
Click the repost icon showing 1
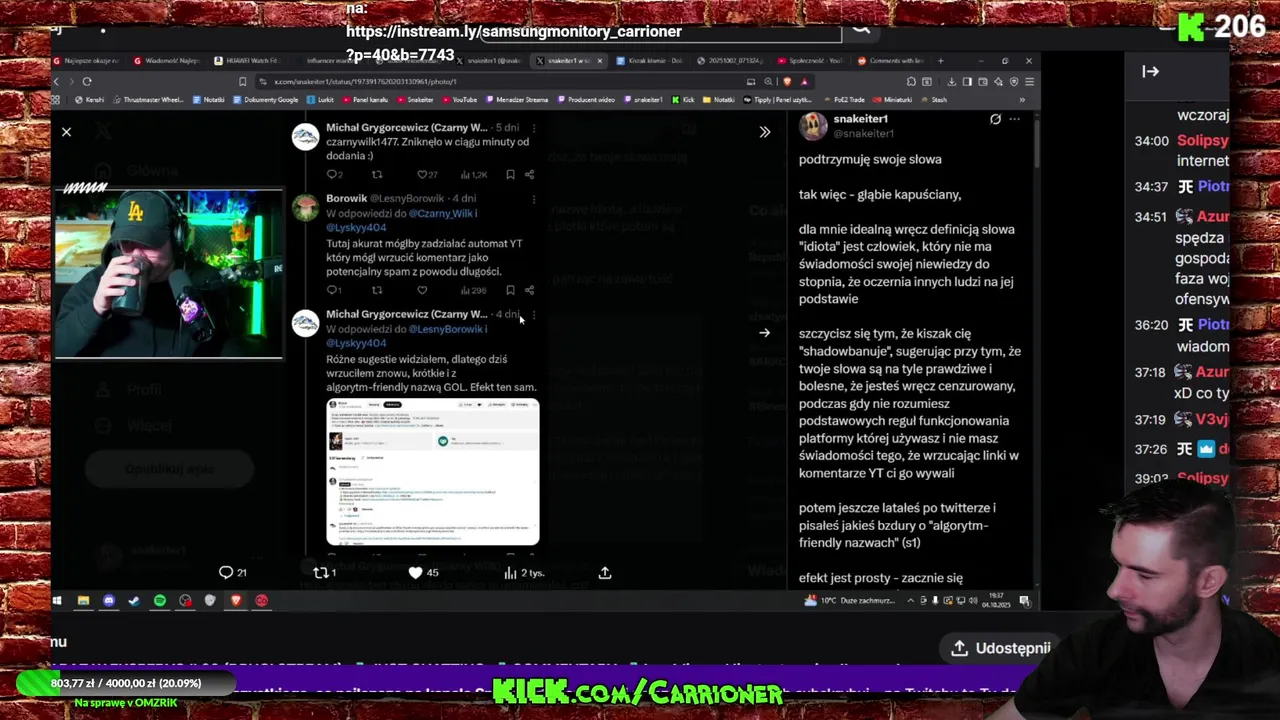[x=325, y=572]
